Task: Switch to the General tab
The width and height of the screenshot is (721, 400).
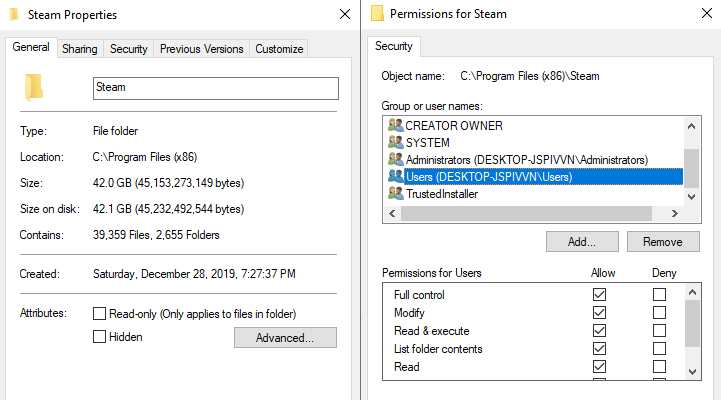Action: point(31,47)
